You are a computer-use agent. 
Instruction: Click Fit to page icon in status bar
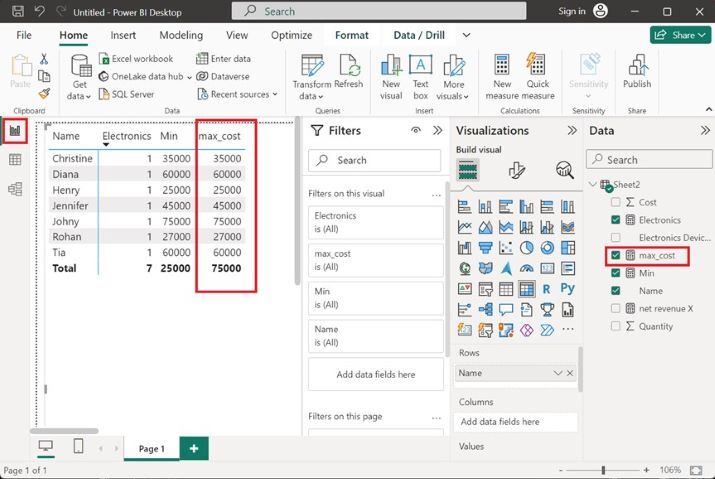pyautogui.click(x=696, y=470)
